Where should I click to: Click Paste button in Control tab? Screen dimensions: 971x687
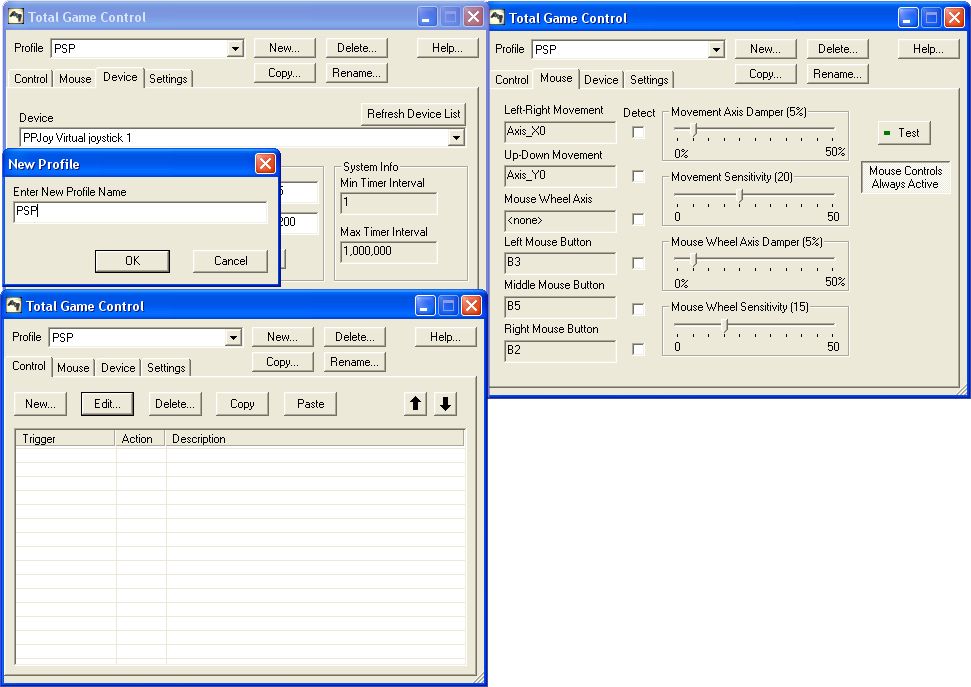tap(310, 404)
